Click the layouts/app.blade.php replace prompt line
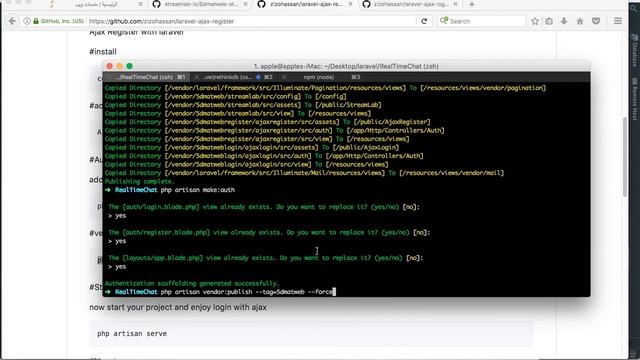Image resolution: width=640 pixels, height=360 pixels. pyautogui.click(x=266, y=258)
